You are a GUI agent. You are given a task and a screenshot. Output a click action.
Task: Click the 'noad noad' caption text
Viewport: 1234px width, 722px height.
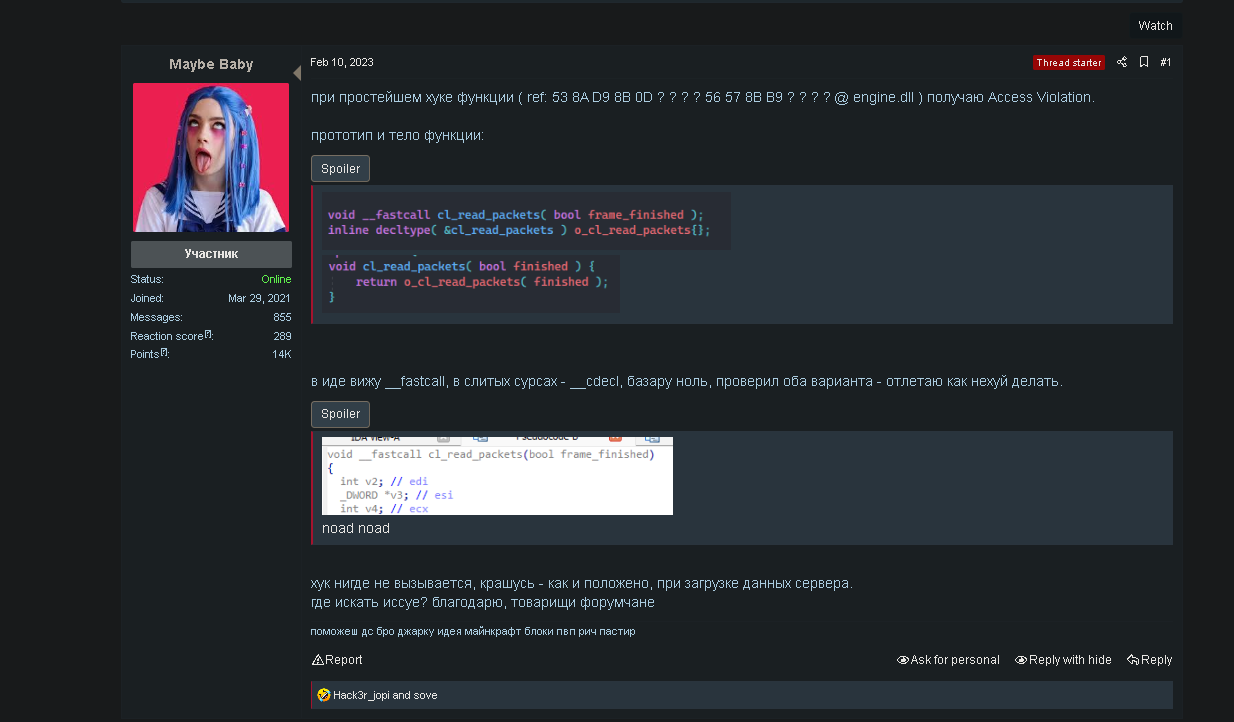click(x=356, y=528)
